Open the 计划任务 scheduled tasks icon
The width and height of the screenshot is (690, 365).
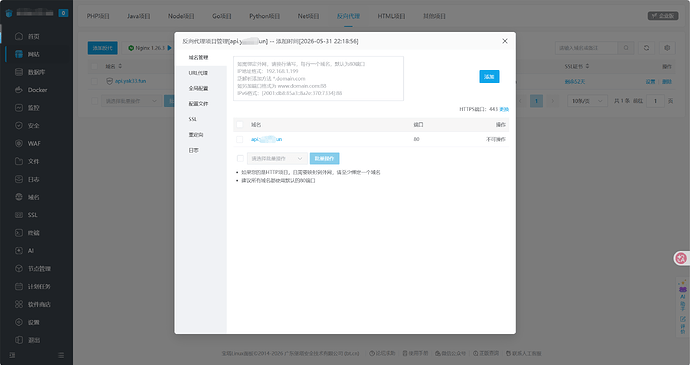tap(19, 286)
